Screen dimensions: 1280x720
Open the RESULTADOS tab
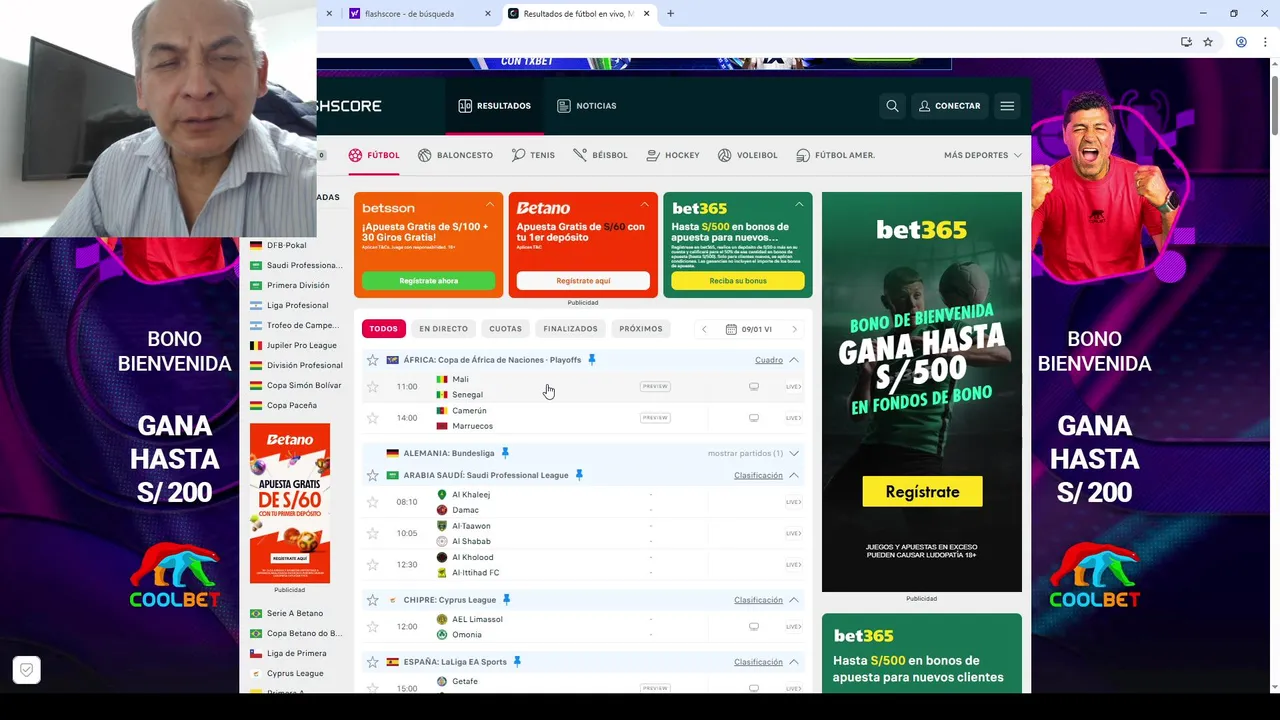click(x=495, y=106)
